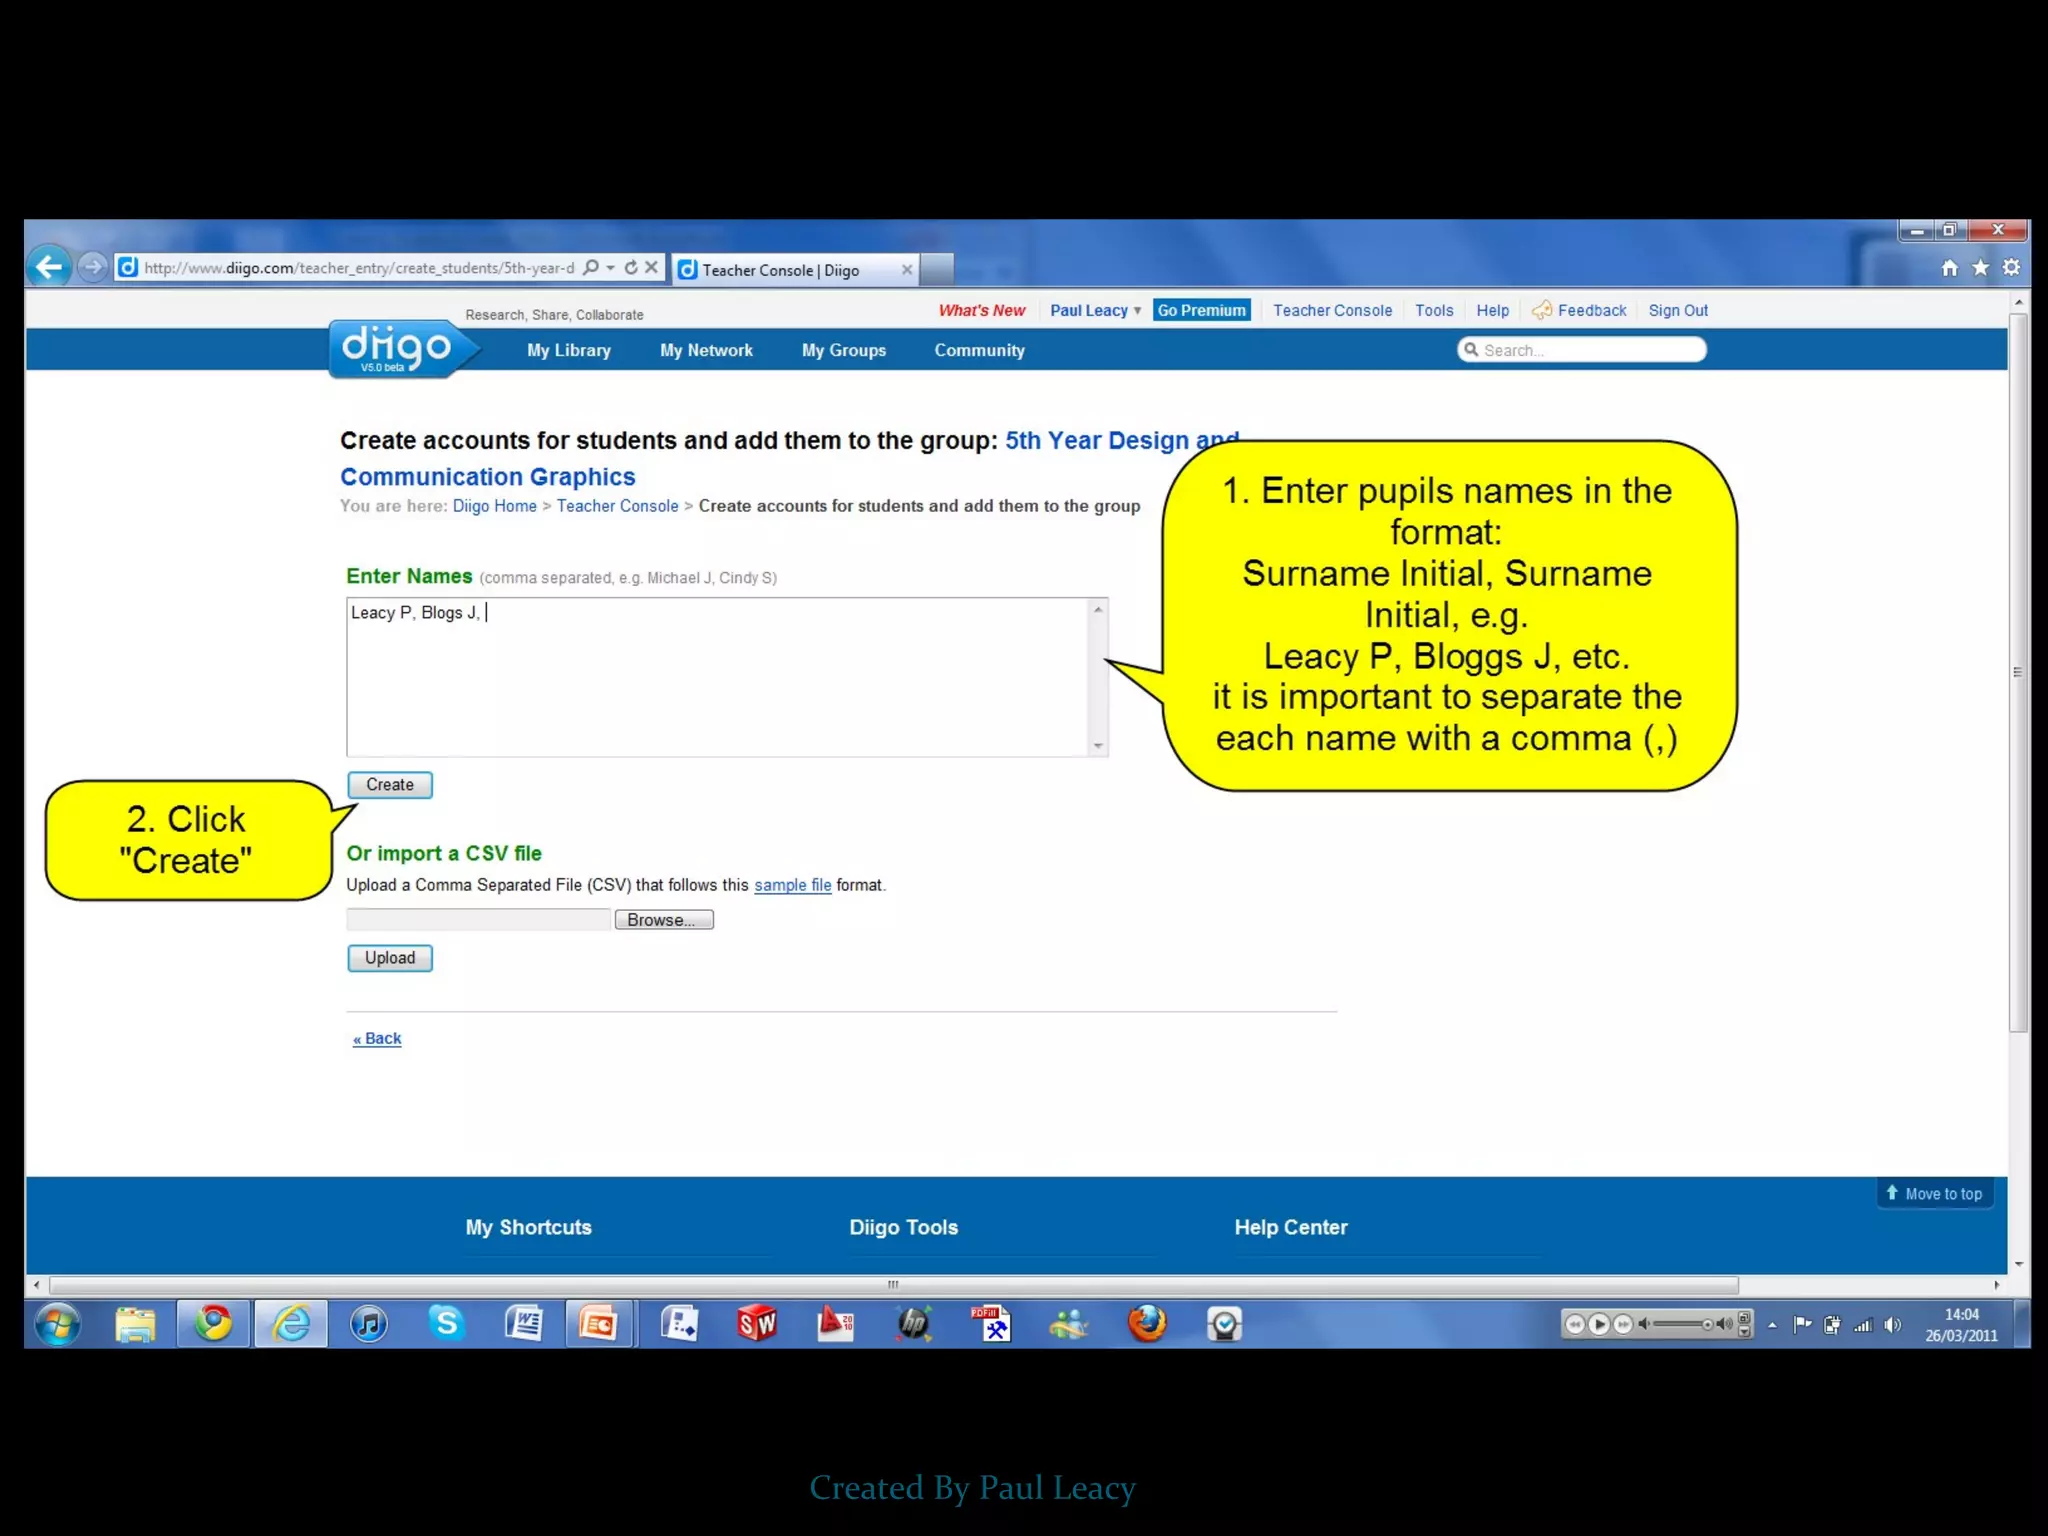The height and width of the screenshot is (1536, 2048).
Task: Open My Library menu
Action: [568, 350]
